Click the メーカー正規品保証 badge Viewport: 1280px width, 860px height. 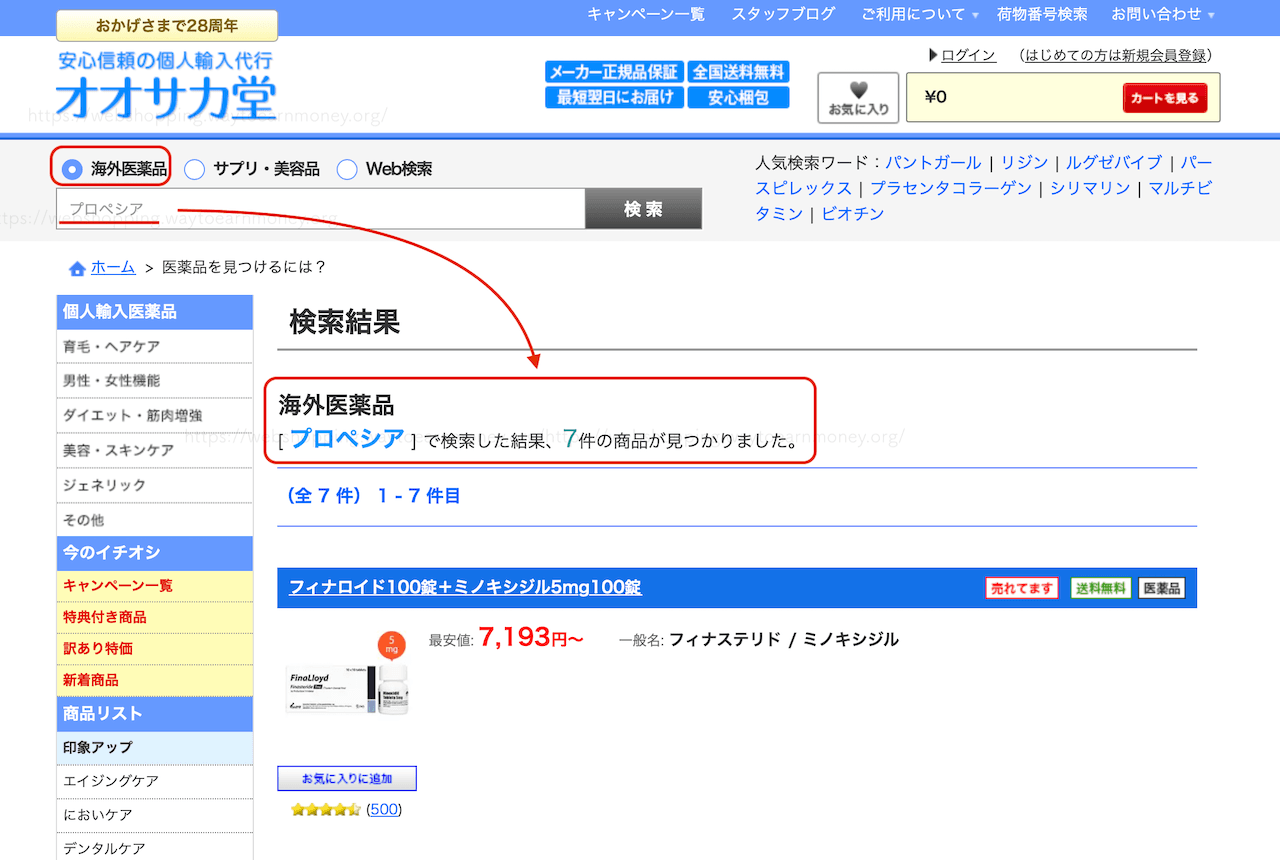[x=613, y=72]
